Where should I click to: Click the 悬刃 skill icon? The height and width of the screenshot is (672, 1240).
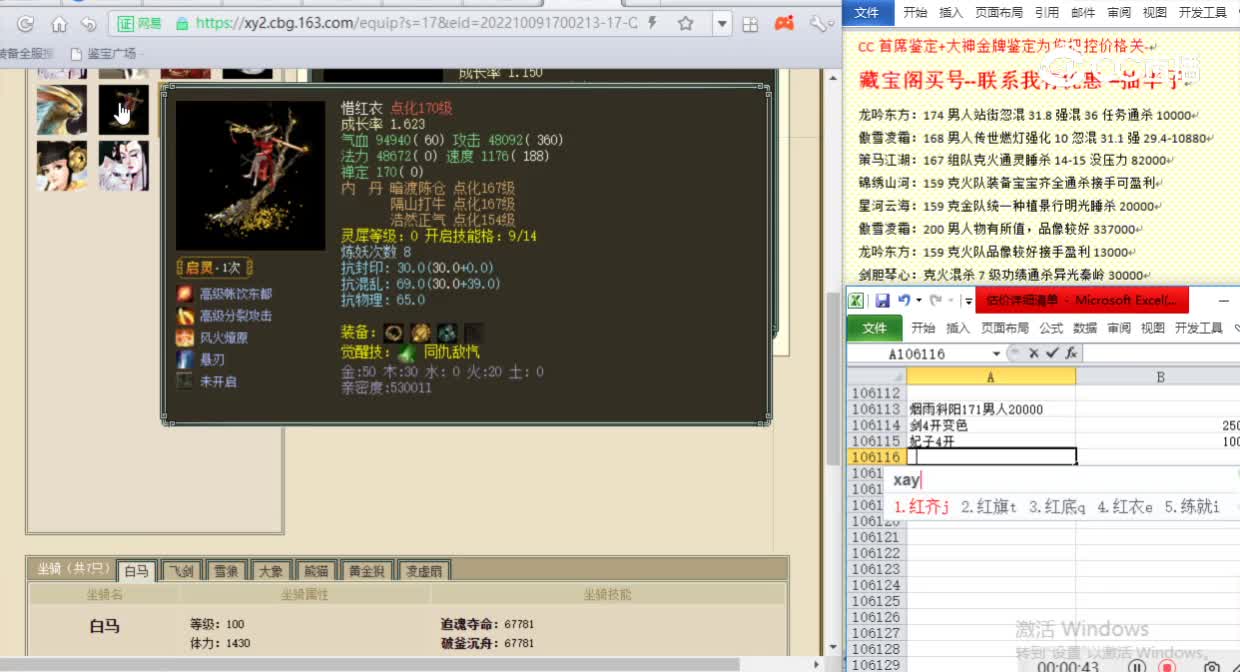pyautogui.click(x=184, y=360)
